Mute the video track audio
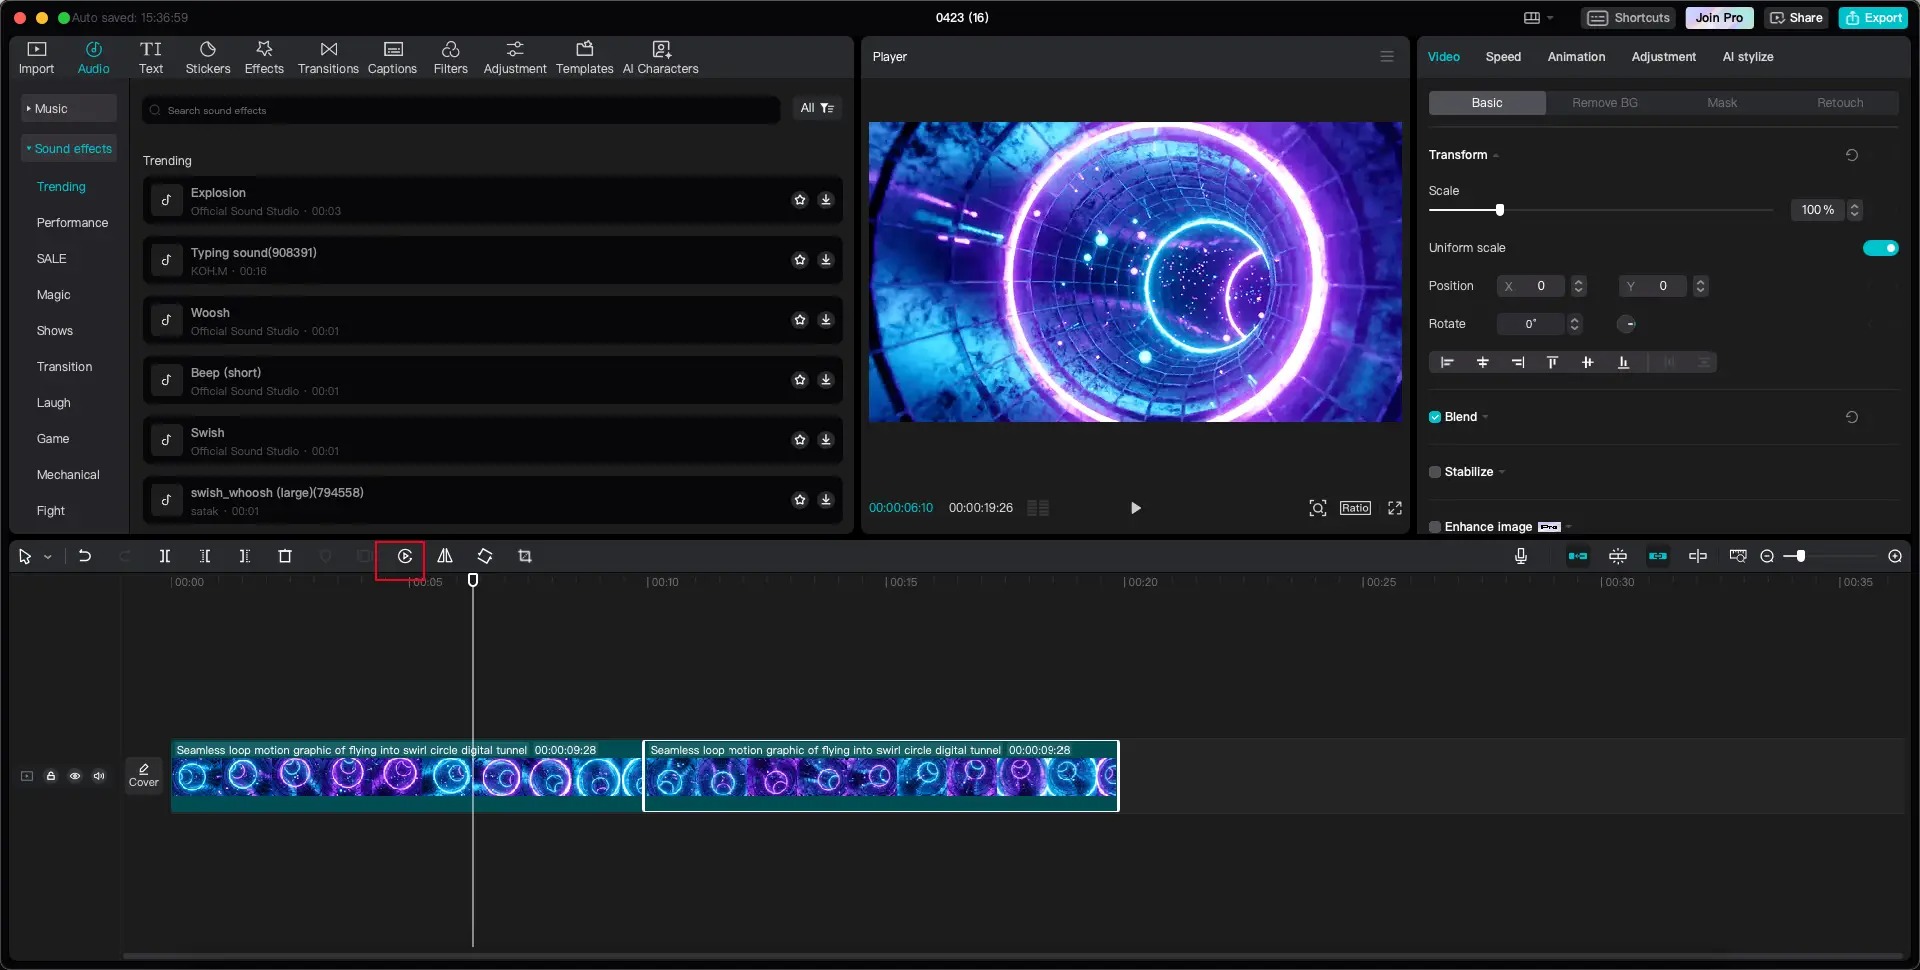Image resolution: width=1920 pixels, height=970 pixels. (x=99, y=776)
